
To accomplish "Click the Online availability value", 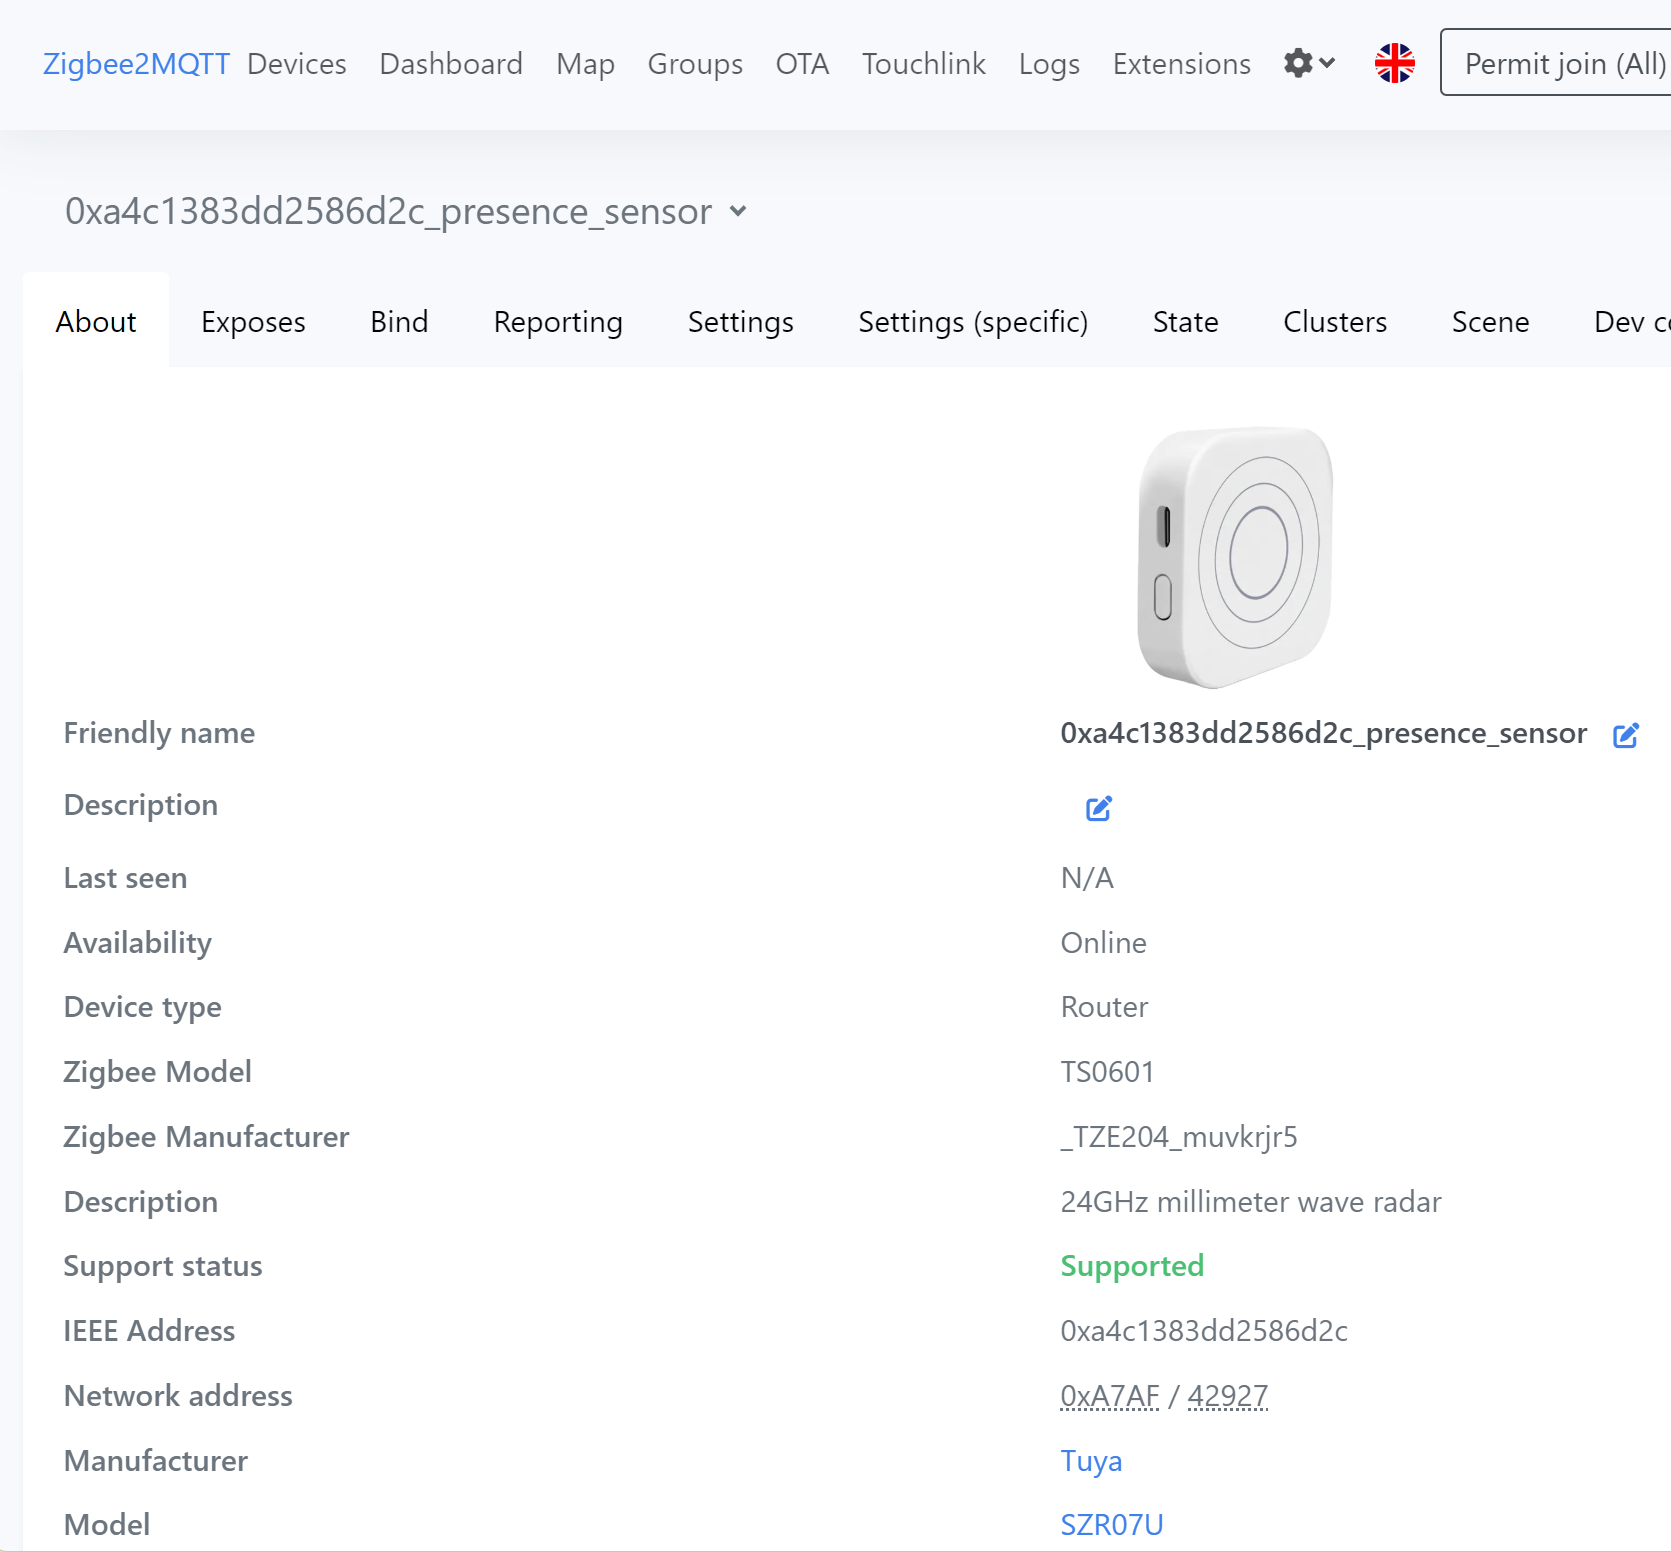I will click(1103, 943).
